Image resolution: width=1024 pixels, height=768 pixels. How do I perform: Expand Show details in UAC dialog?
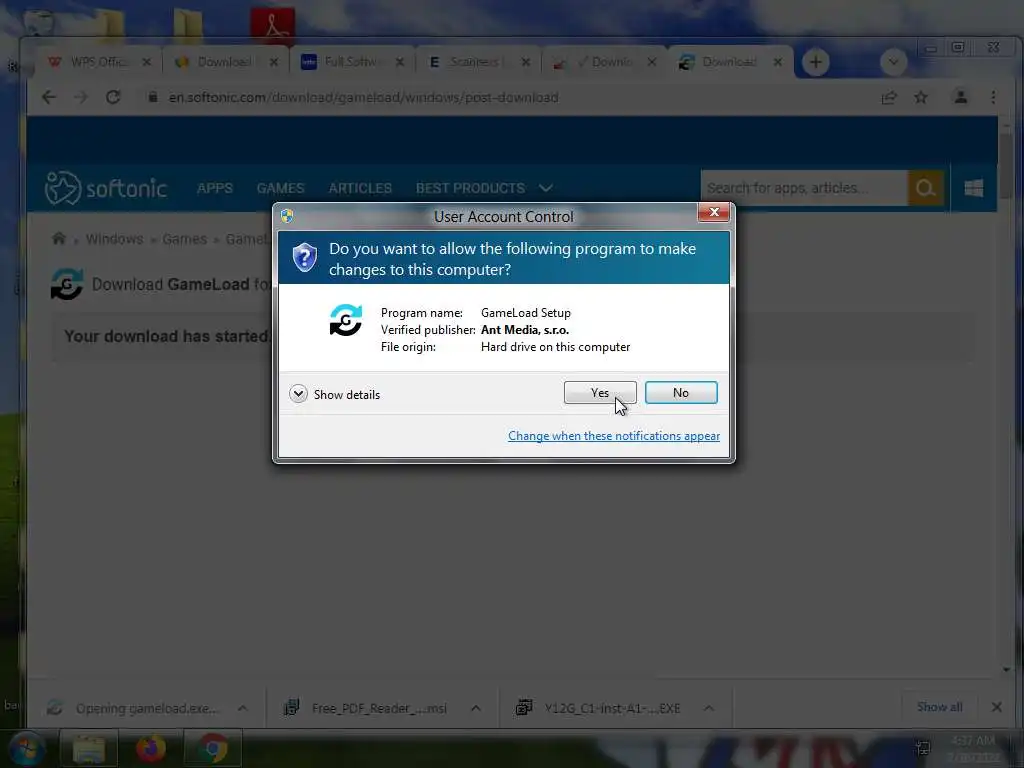(334, 394)
